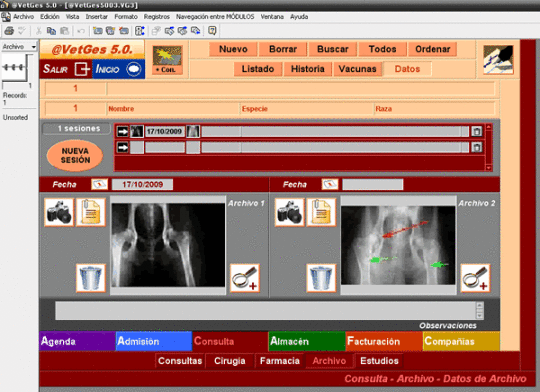
Task: Open the first X-ray thumbnail in session row
Action: (137, 131)
